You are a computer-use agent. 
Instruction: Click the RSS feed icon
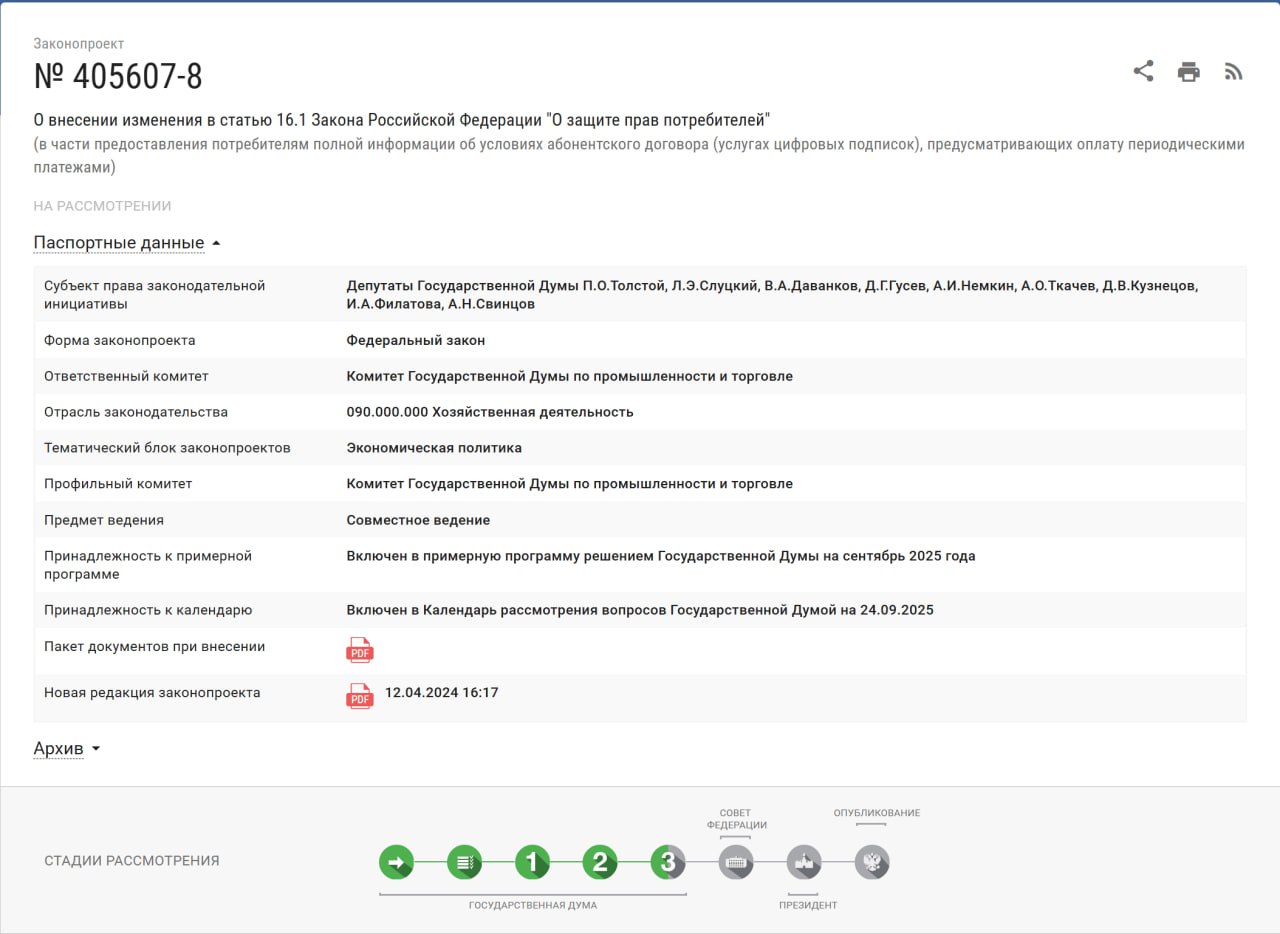point(1233,71)
